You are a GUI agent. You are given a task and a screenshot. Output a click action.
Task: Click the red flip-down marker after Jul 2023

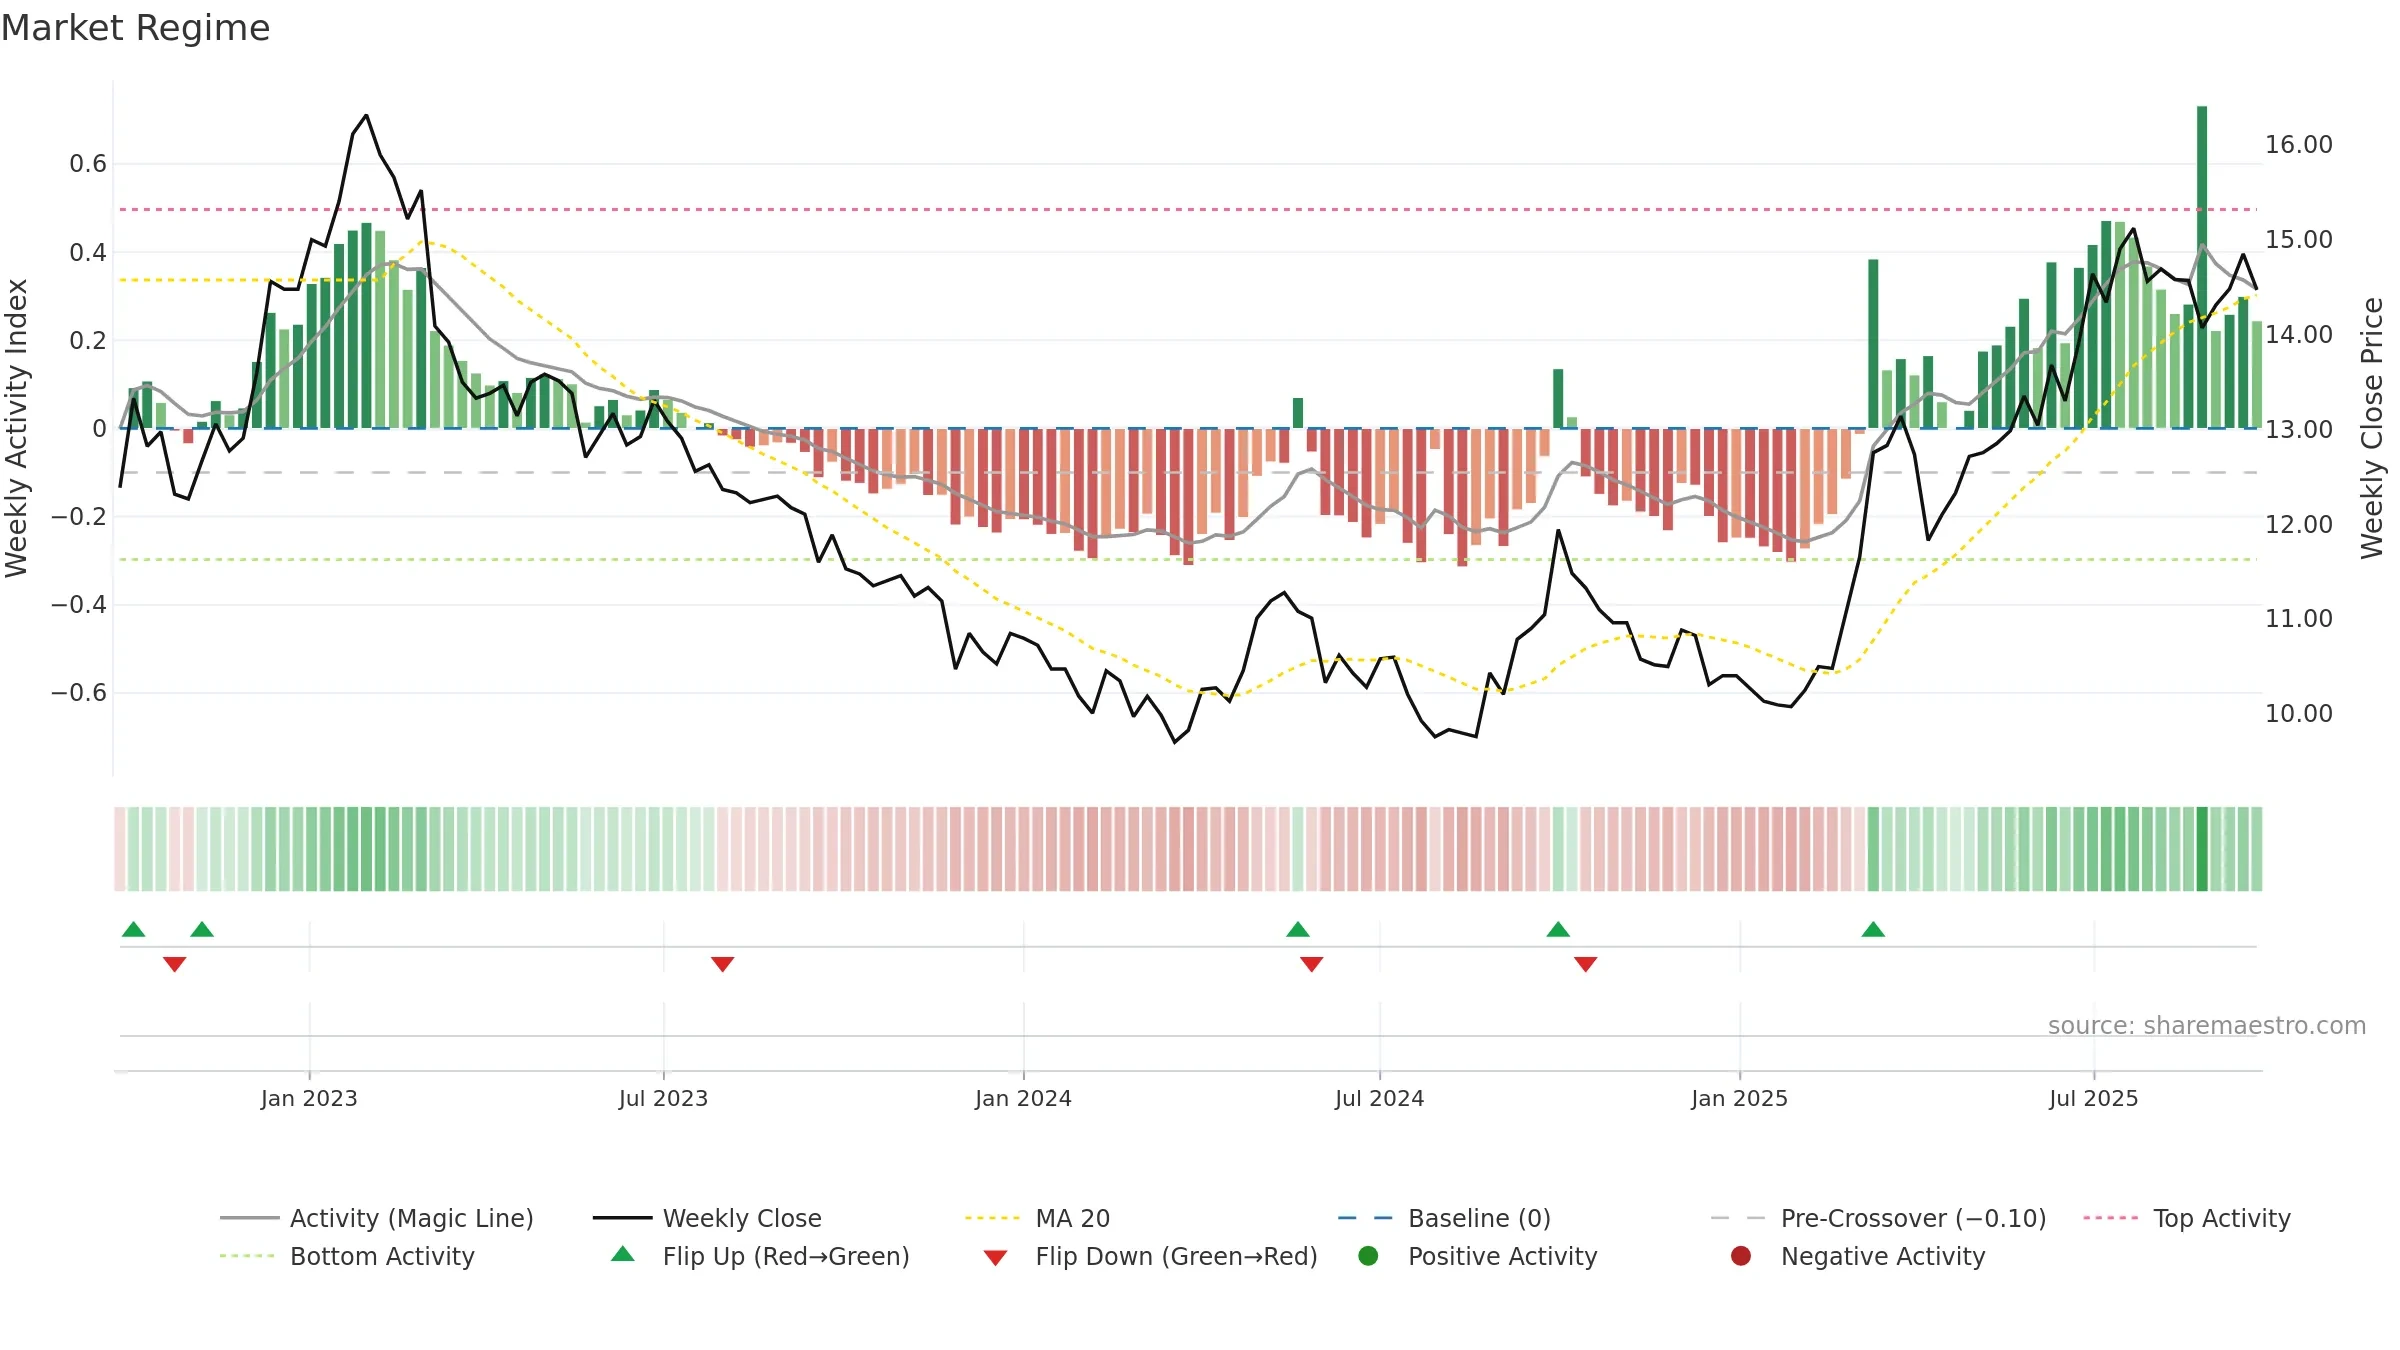(x=723, y=964)
